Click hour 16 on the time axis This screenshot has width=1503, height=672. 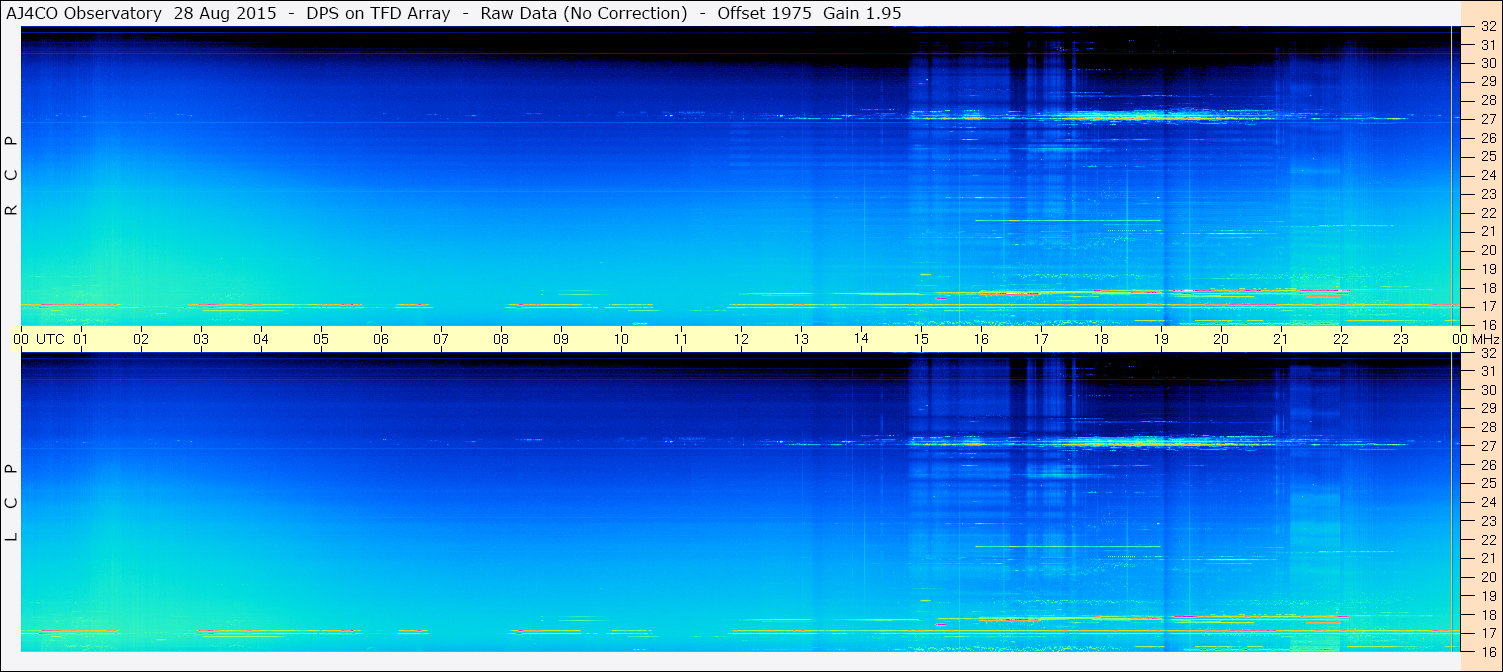(981, 339)
